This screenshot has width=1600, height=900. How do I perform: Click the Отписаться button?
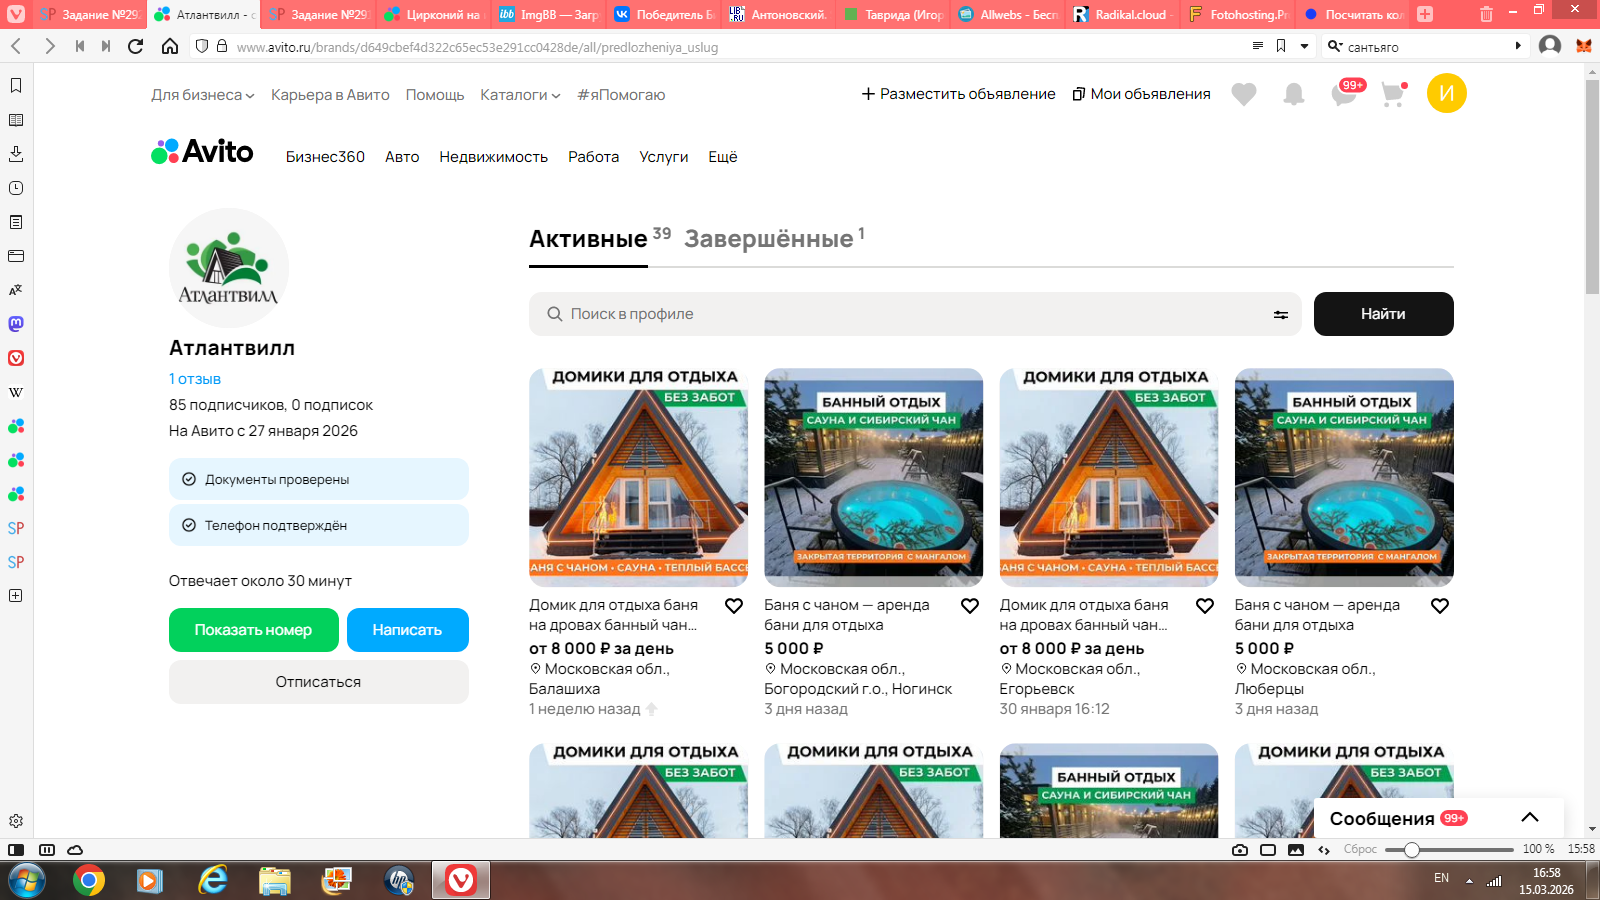coord(319,682)
